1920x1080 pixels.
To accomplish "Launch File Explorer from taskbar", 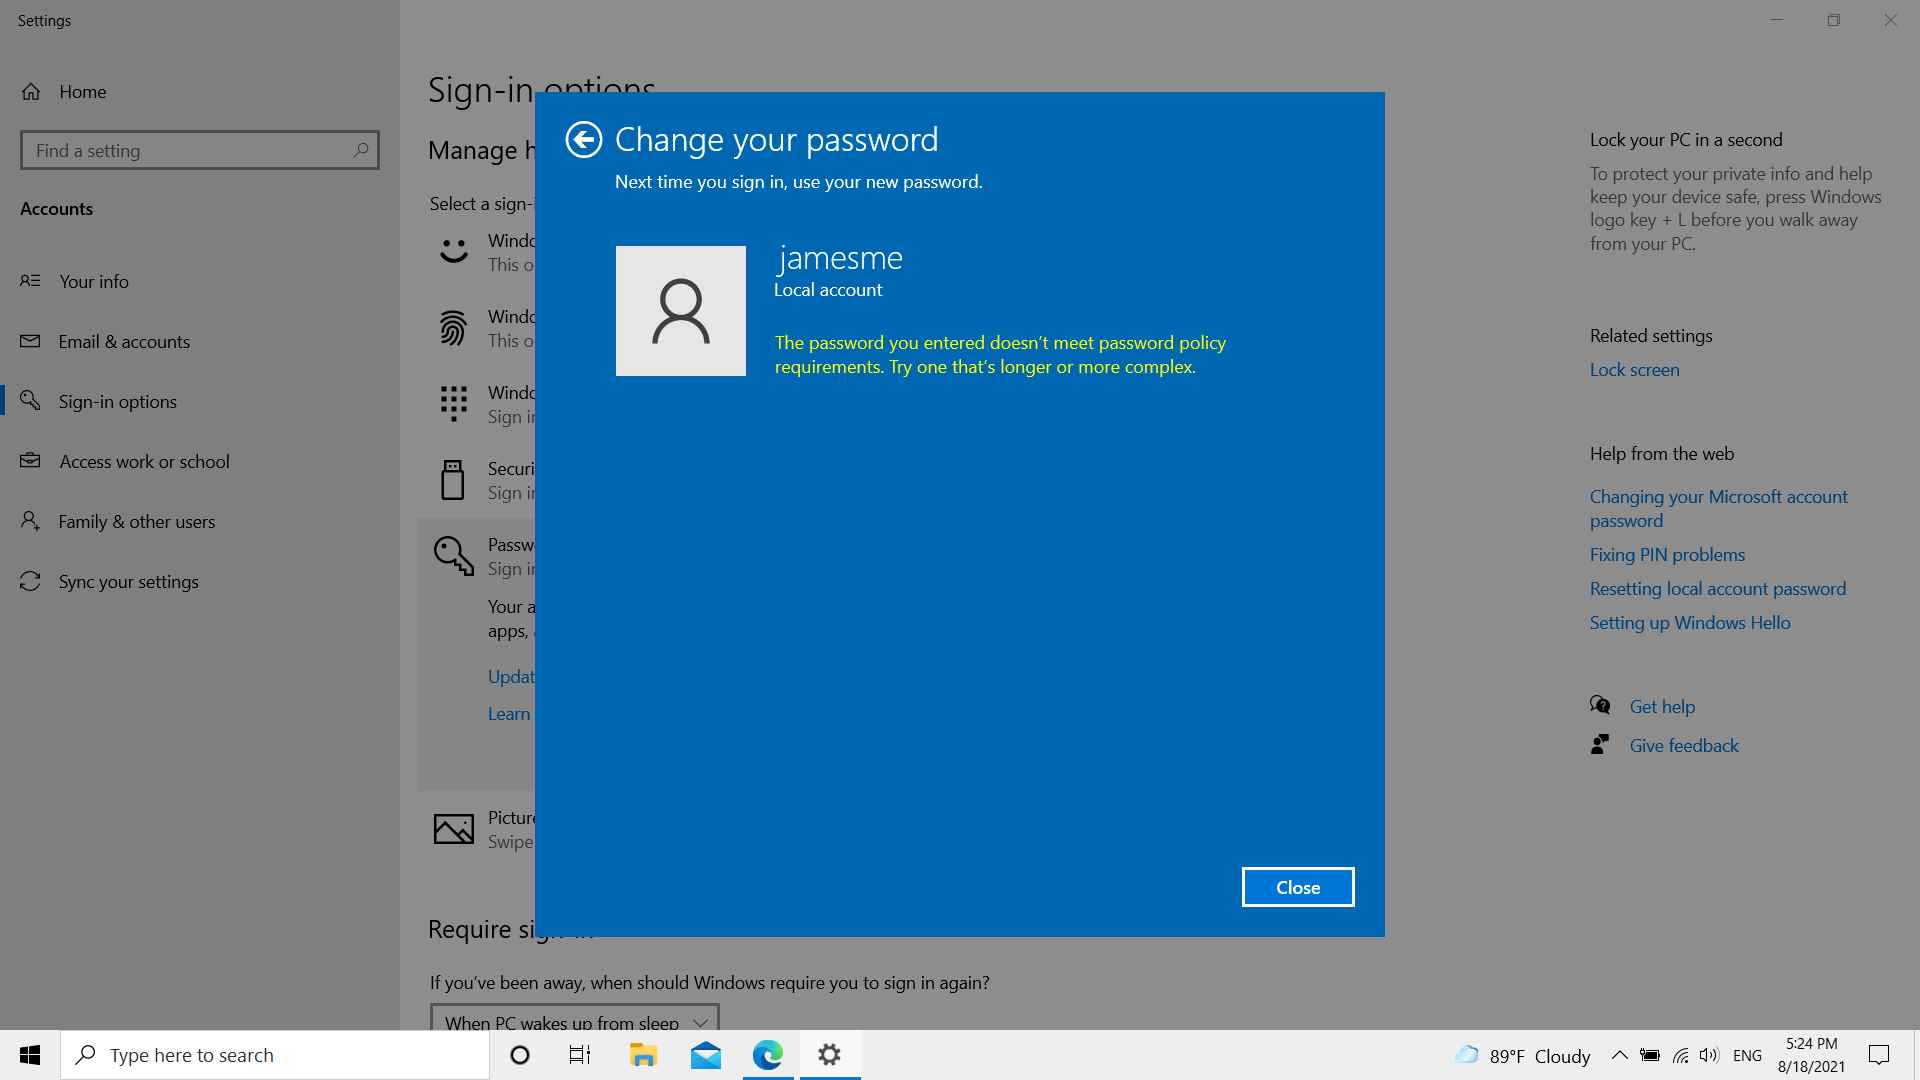I will coord(643,1055).
